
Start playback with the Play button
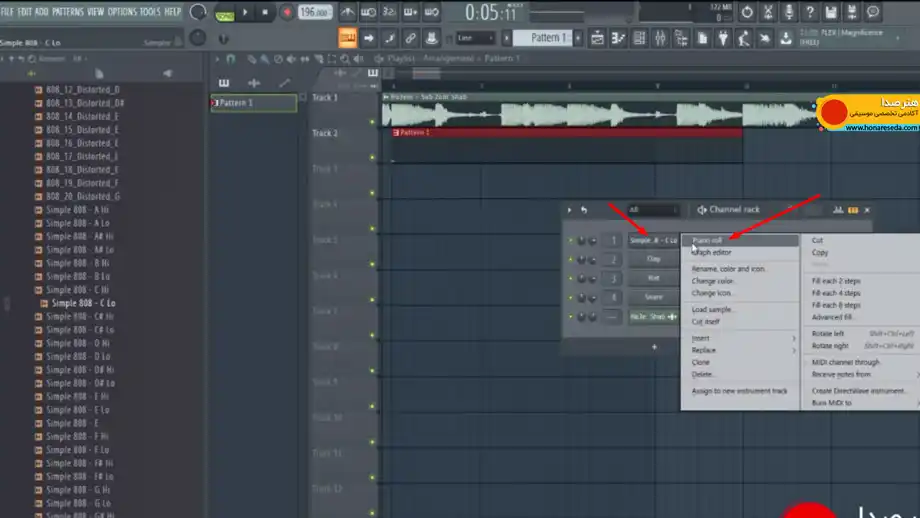point(245,12)
